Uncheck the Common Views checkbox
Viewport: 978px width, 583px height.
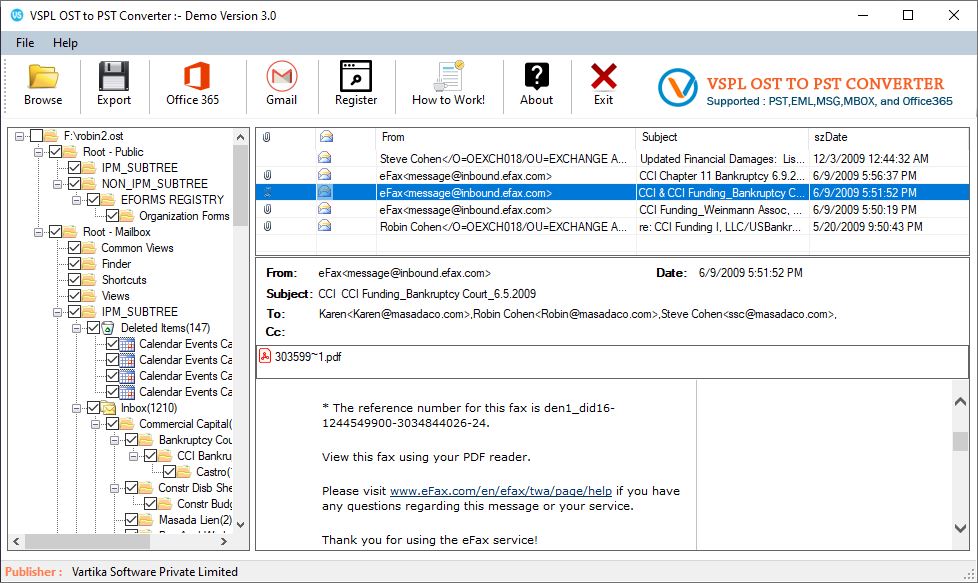coord(74,248)
